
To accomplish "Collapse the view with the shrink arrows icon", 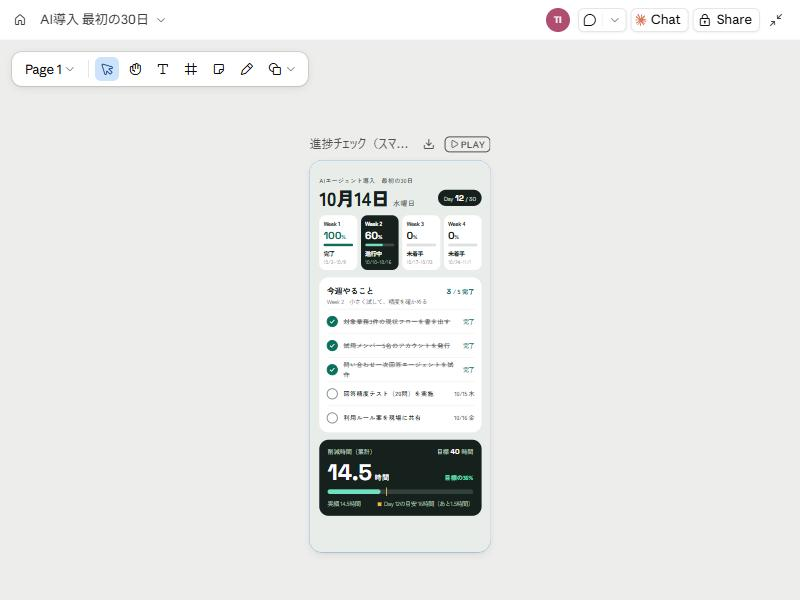I will tap(776, 20).
